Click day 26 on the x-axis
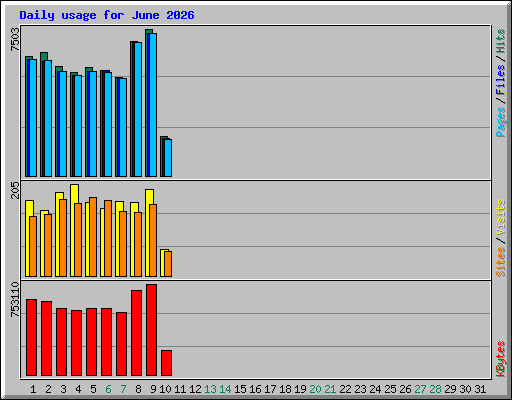The height and width of the screenshot is (400, 512). [x=405, y=389]
